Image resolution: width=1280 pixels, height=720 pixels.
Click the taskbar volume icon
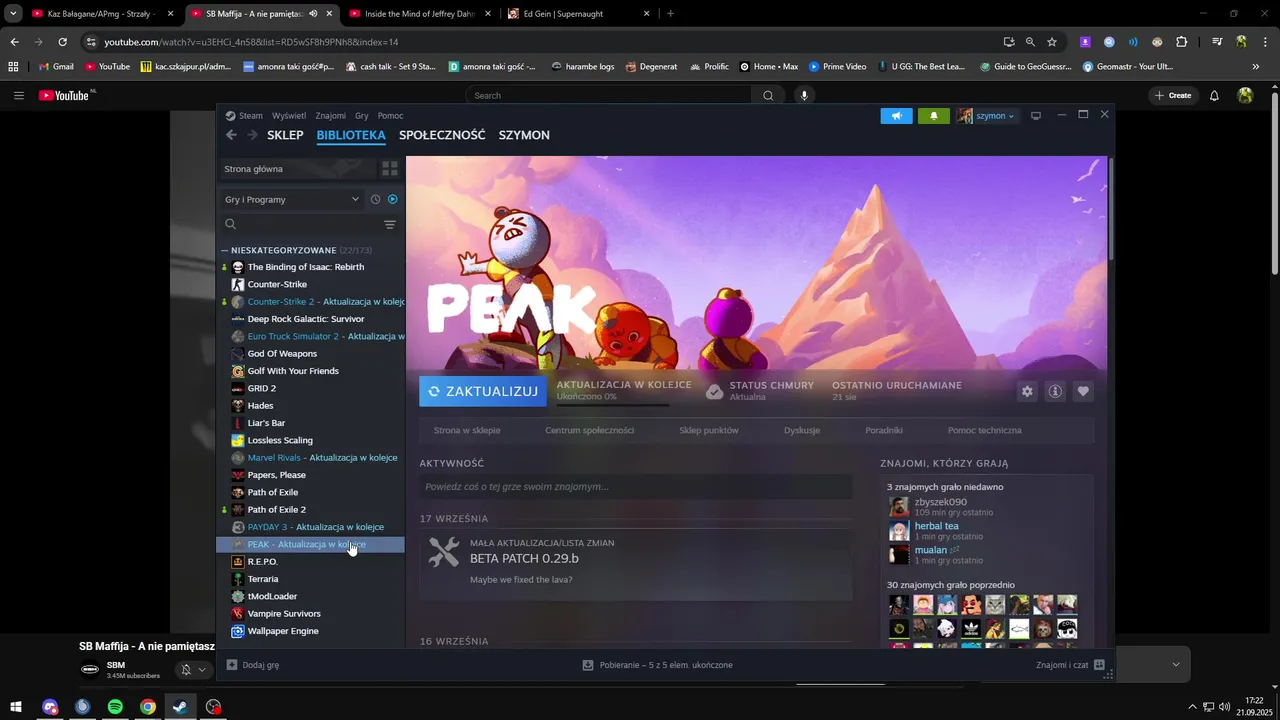pyautogui.click(x=1225, y=707)
